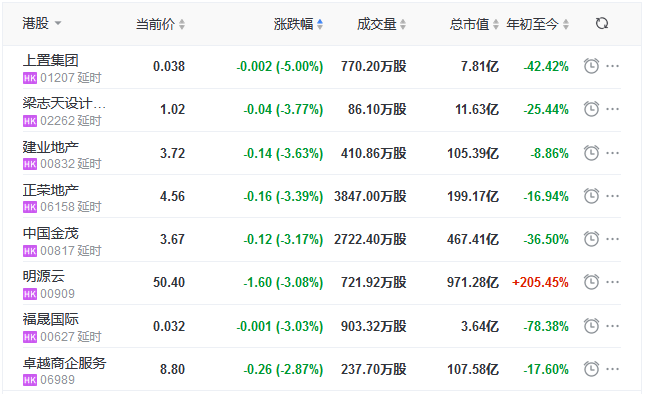Select stock code 00817 text

point(57,251)
